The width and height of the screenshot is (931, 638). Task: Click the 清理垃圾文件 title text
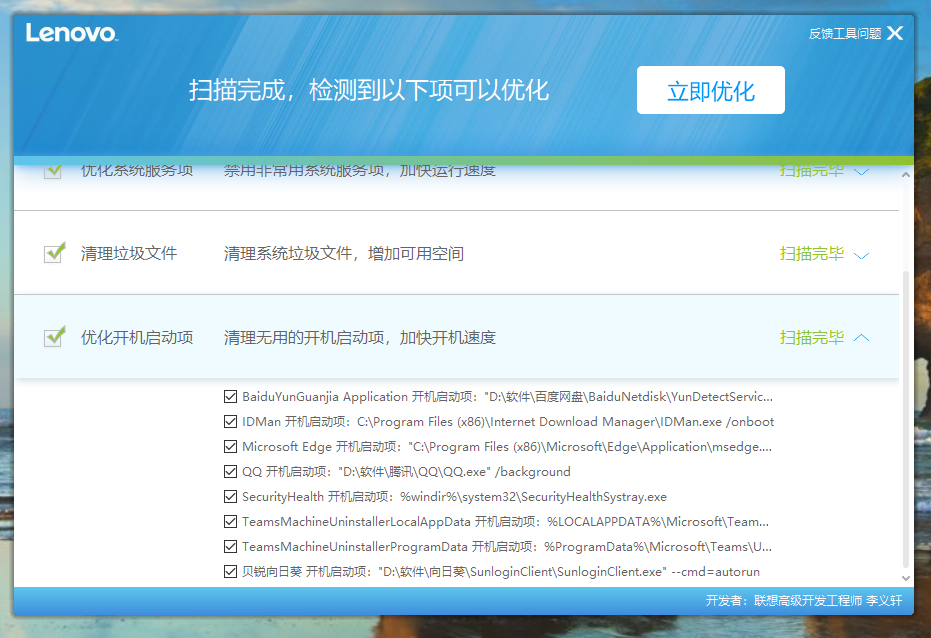tap(129, 253)
